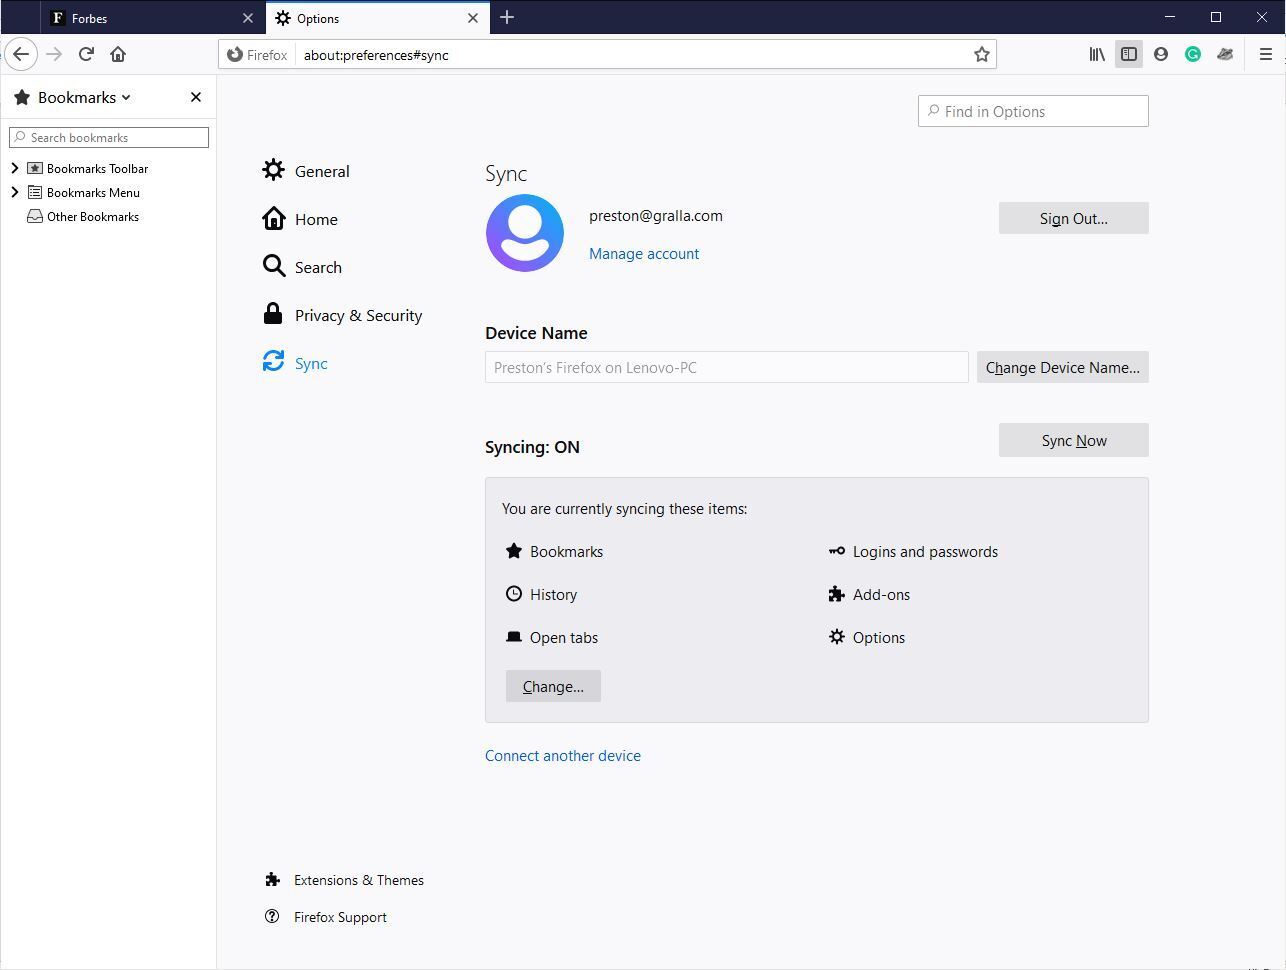Open the Search preferences category
Viewport: 1286px width, 970px height.
(x=302, y=267)
